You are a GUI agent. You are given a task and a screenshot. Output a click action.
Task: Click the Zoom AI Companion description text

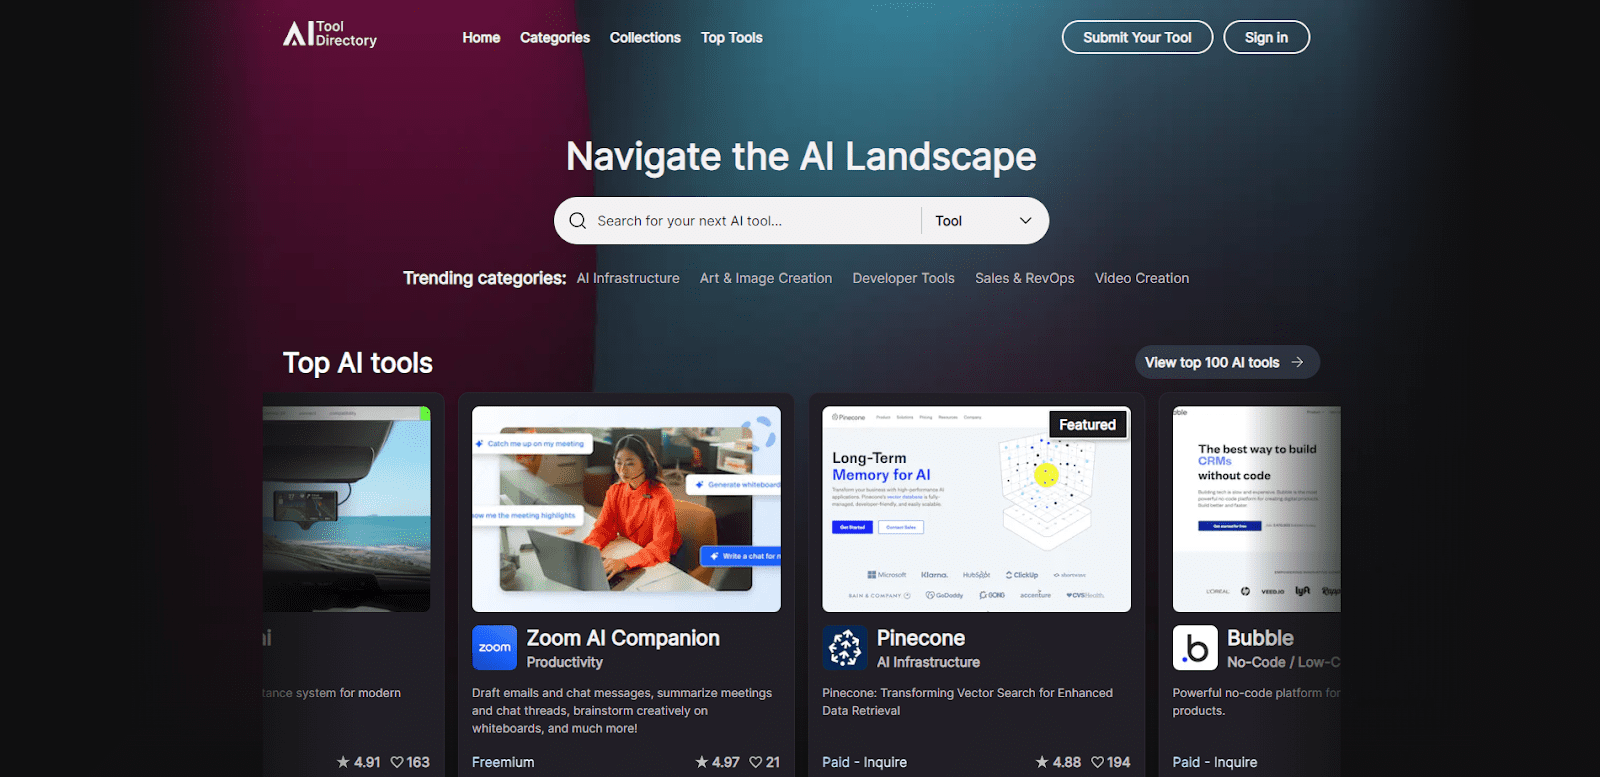click(x=622, y=711)
